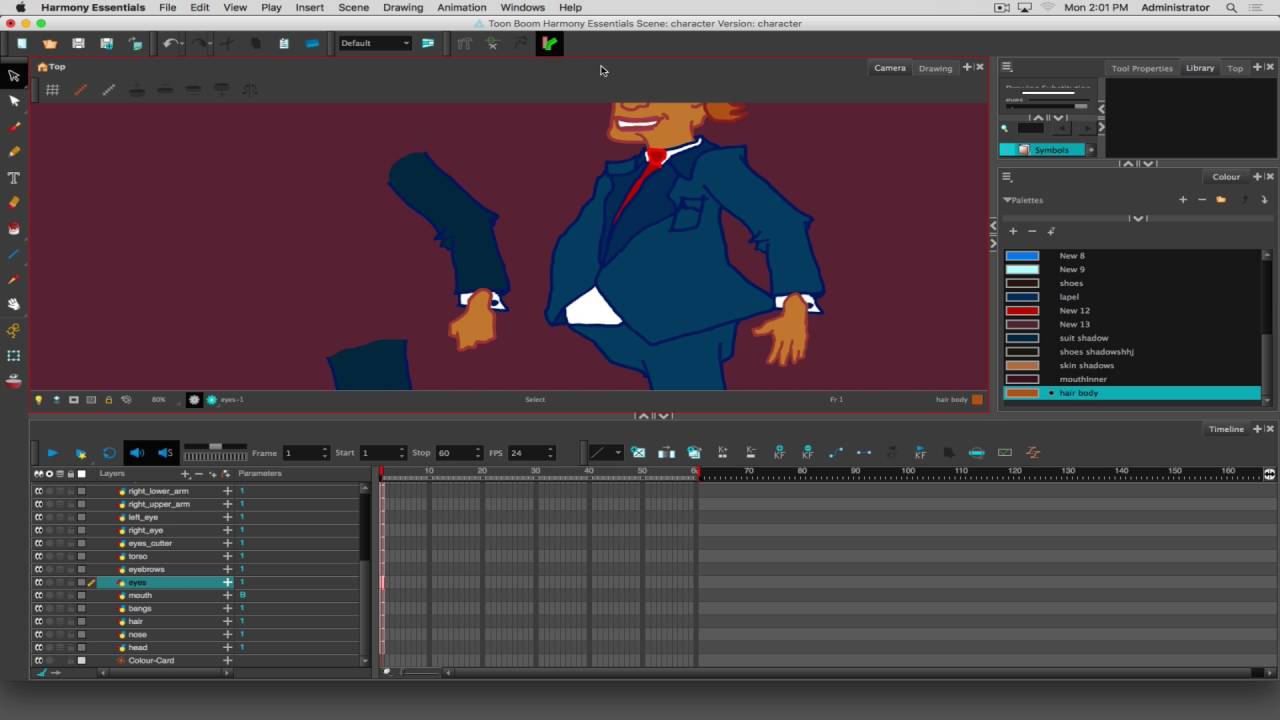Open the Default workspace dropdown
The height and width of the screenshot is (720, 1280).
coord(375,43)
